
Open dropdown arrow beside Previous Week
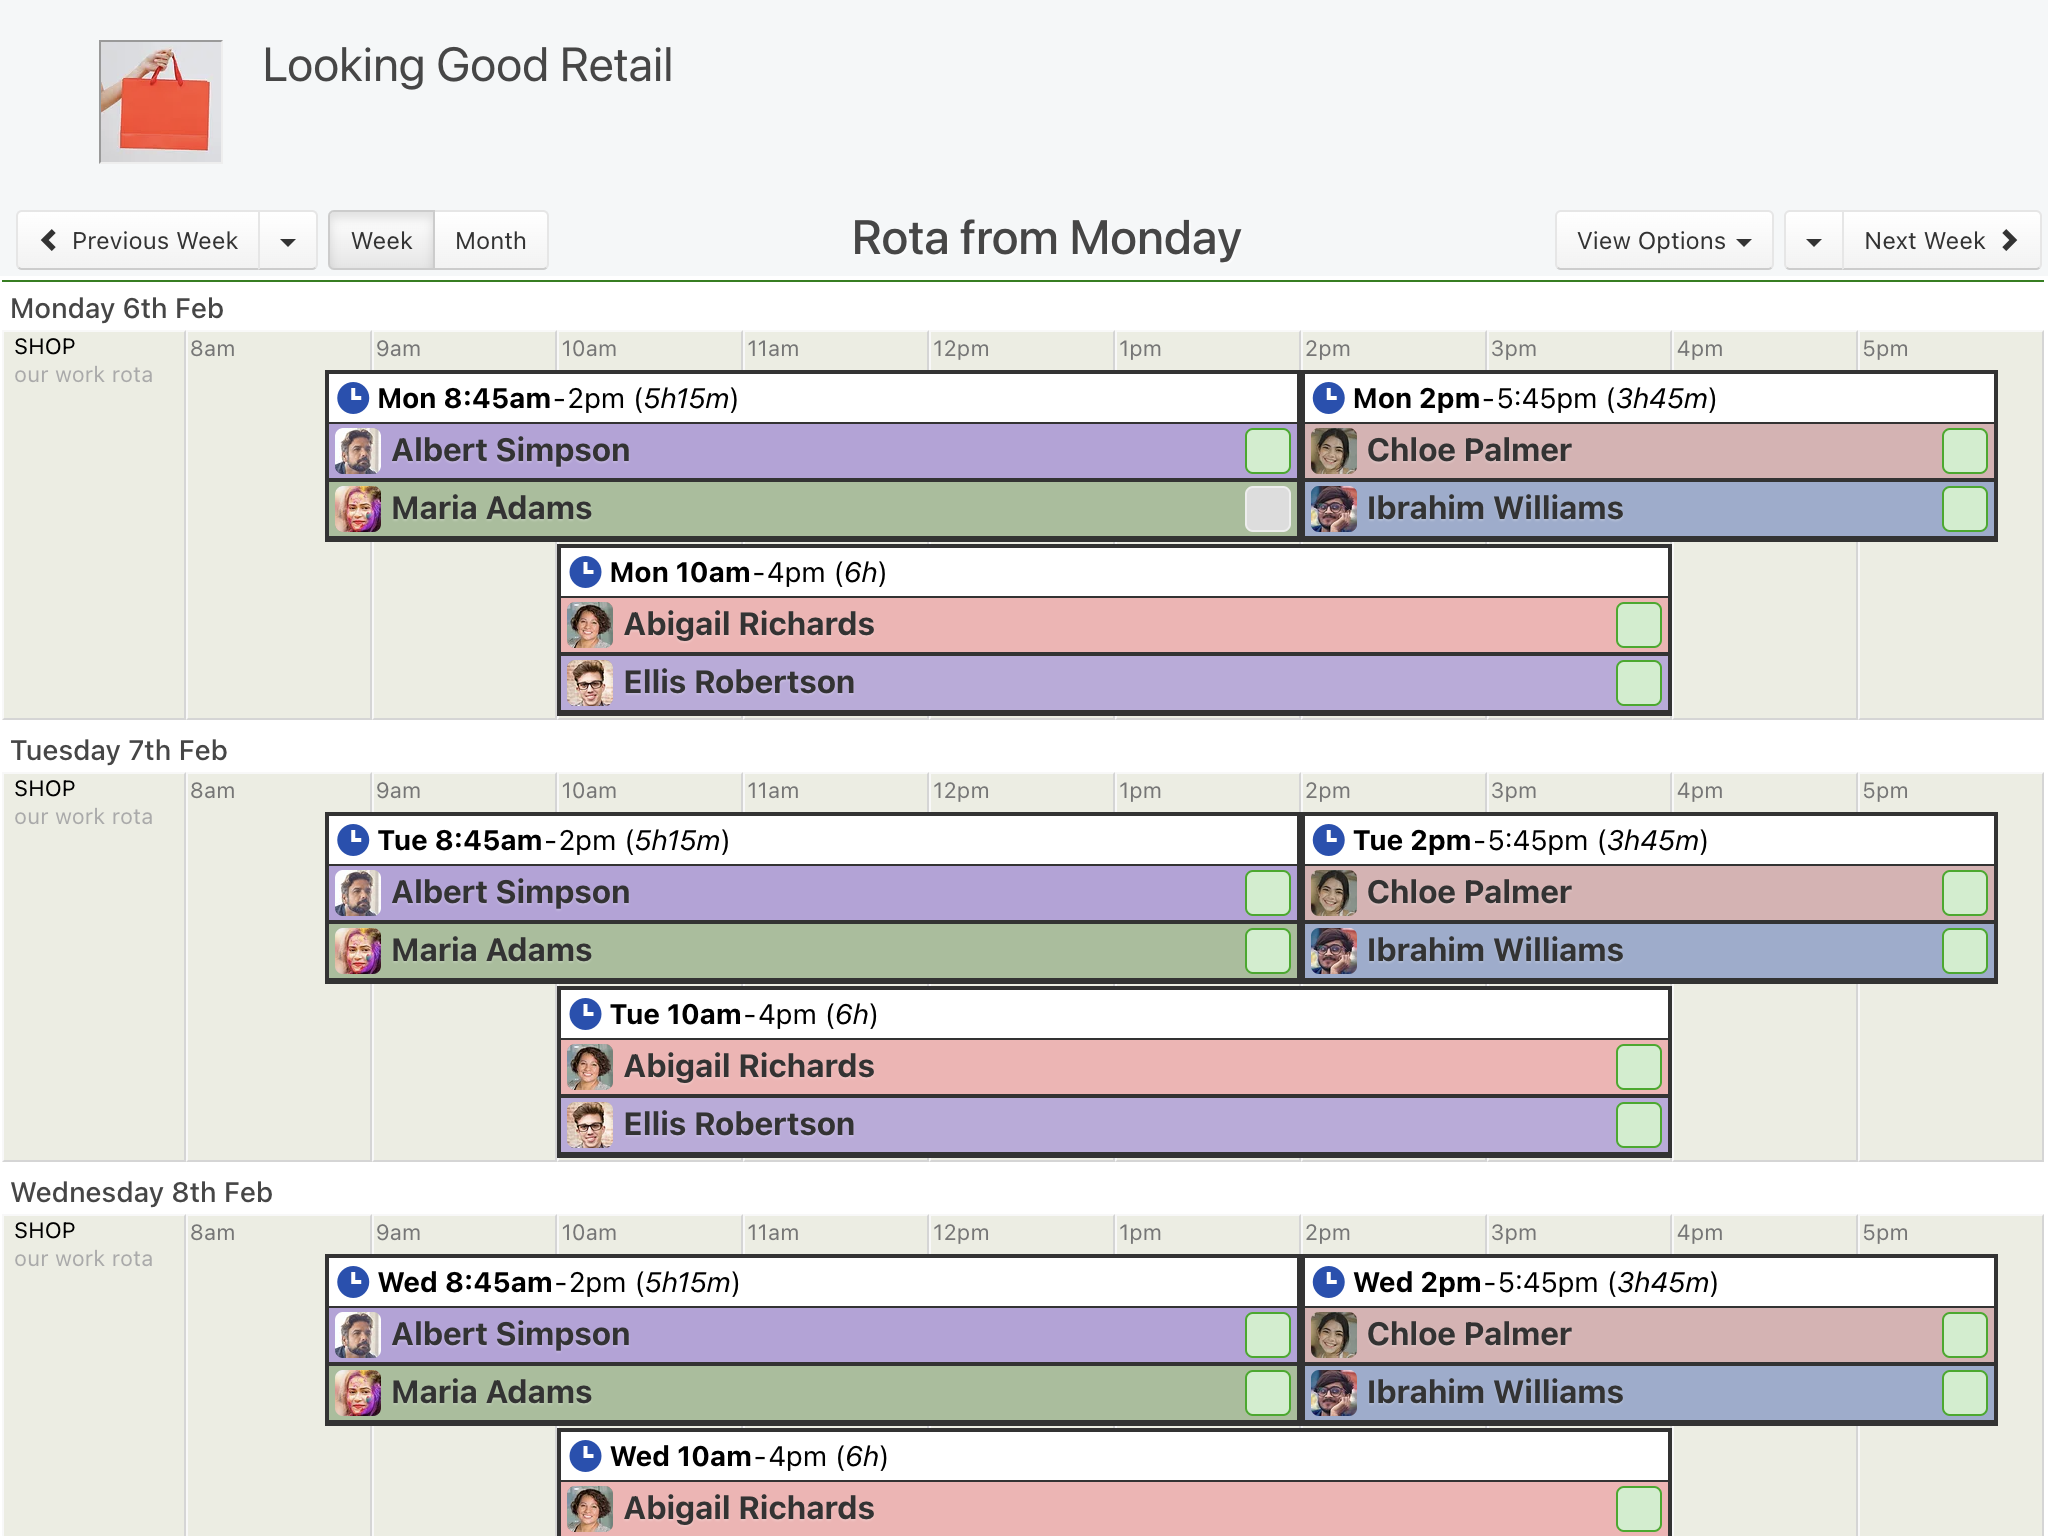(x=288, y=241)
